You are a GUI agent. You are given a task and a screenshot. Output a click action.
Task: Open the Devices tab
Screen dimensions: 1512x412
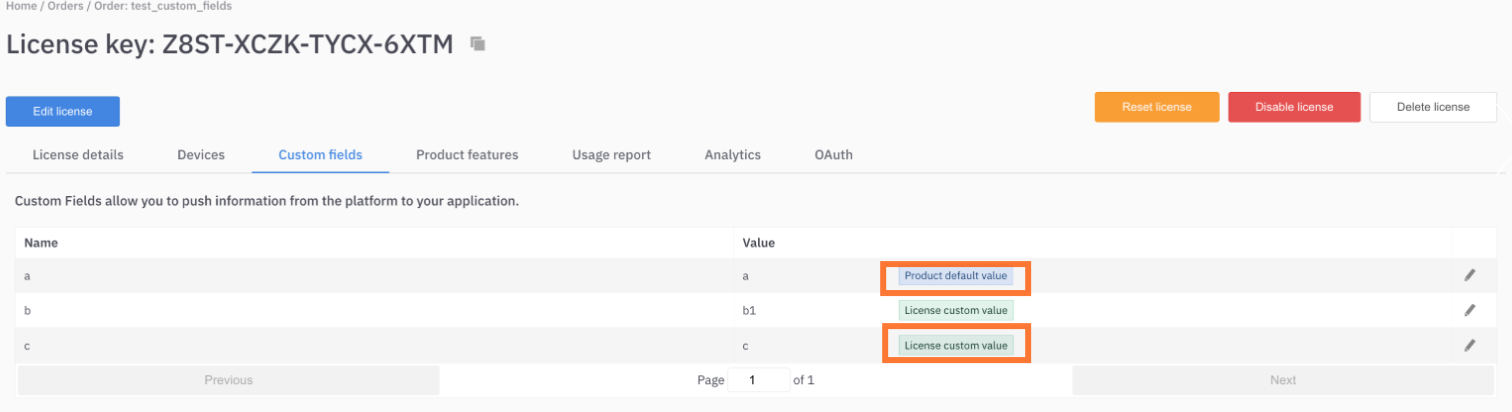(201, 155)
